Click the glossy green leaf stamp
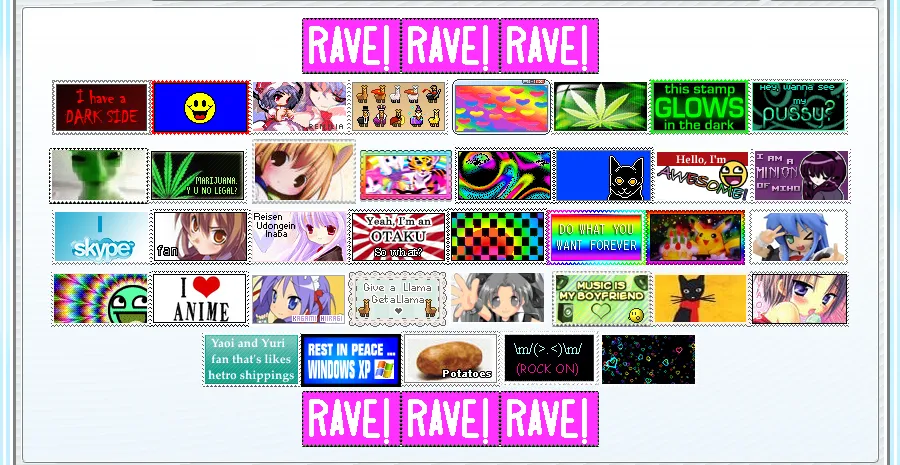Image resolution: width=900 pixels, height=465 pixels. pyautogui.click(x=600, y=107)
